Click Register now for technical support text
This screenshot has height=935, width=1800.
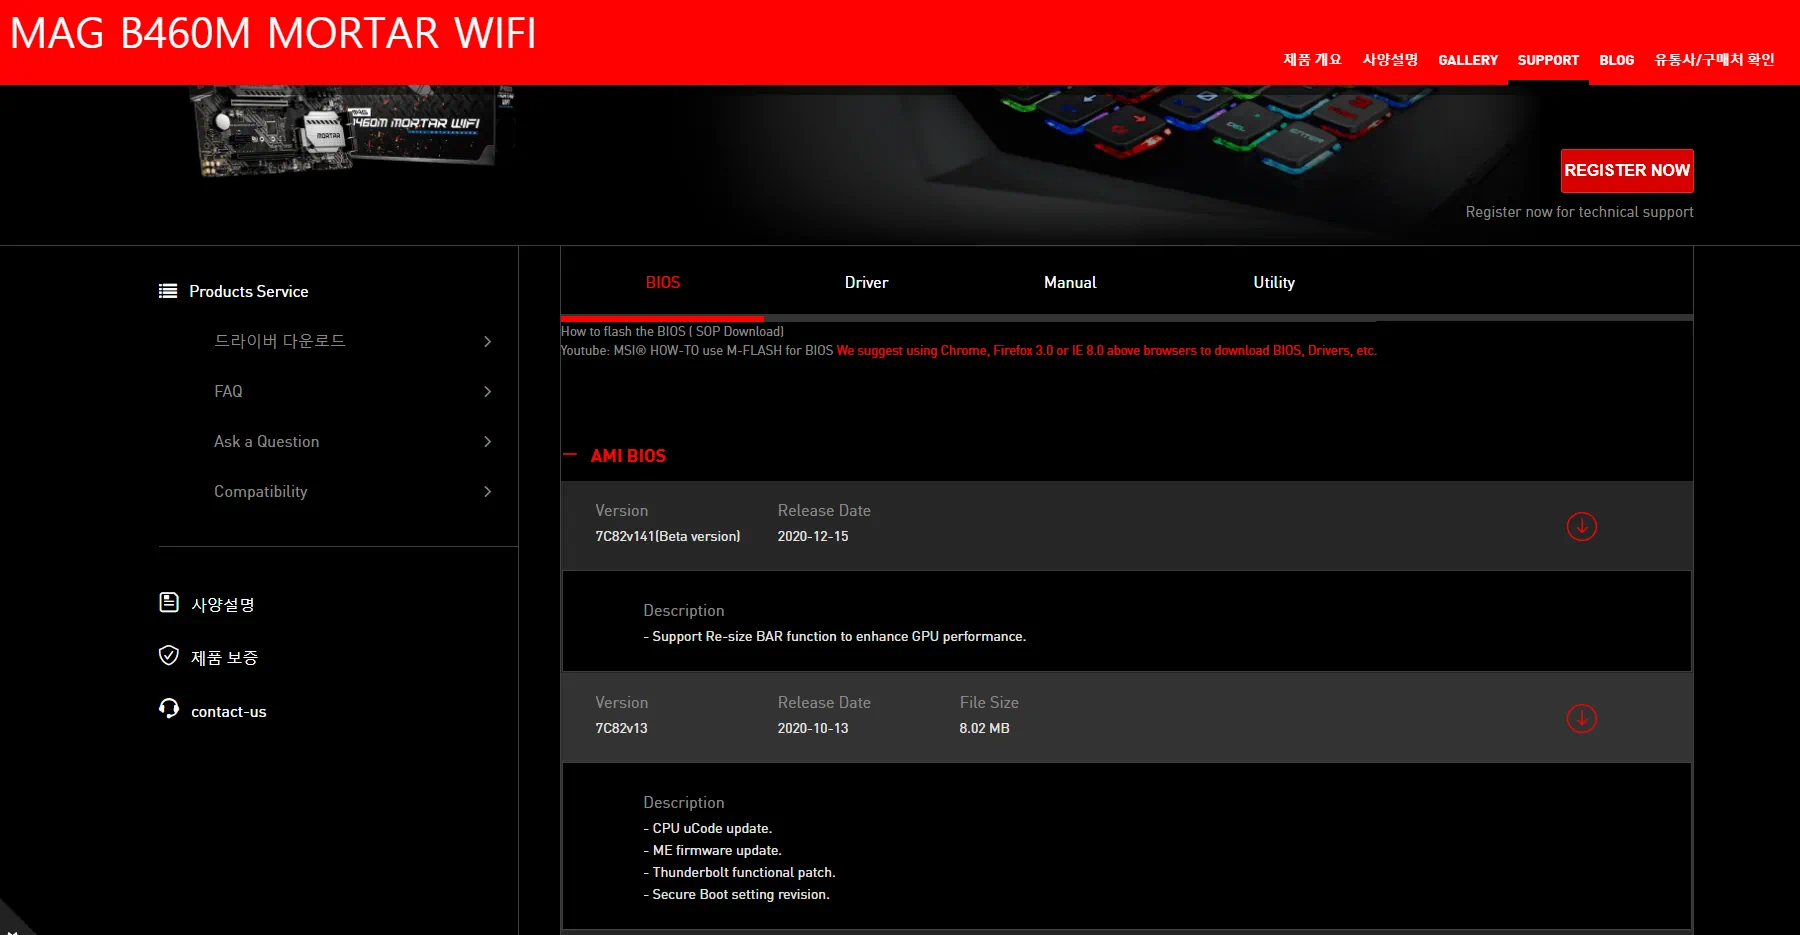click(x=1579, y=212)
